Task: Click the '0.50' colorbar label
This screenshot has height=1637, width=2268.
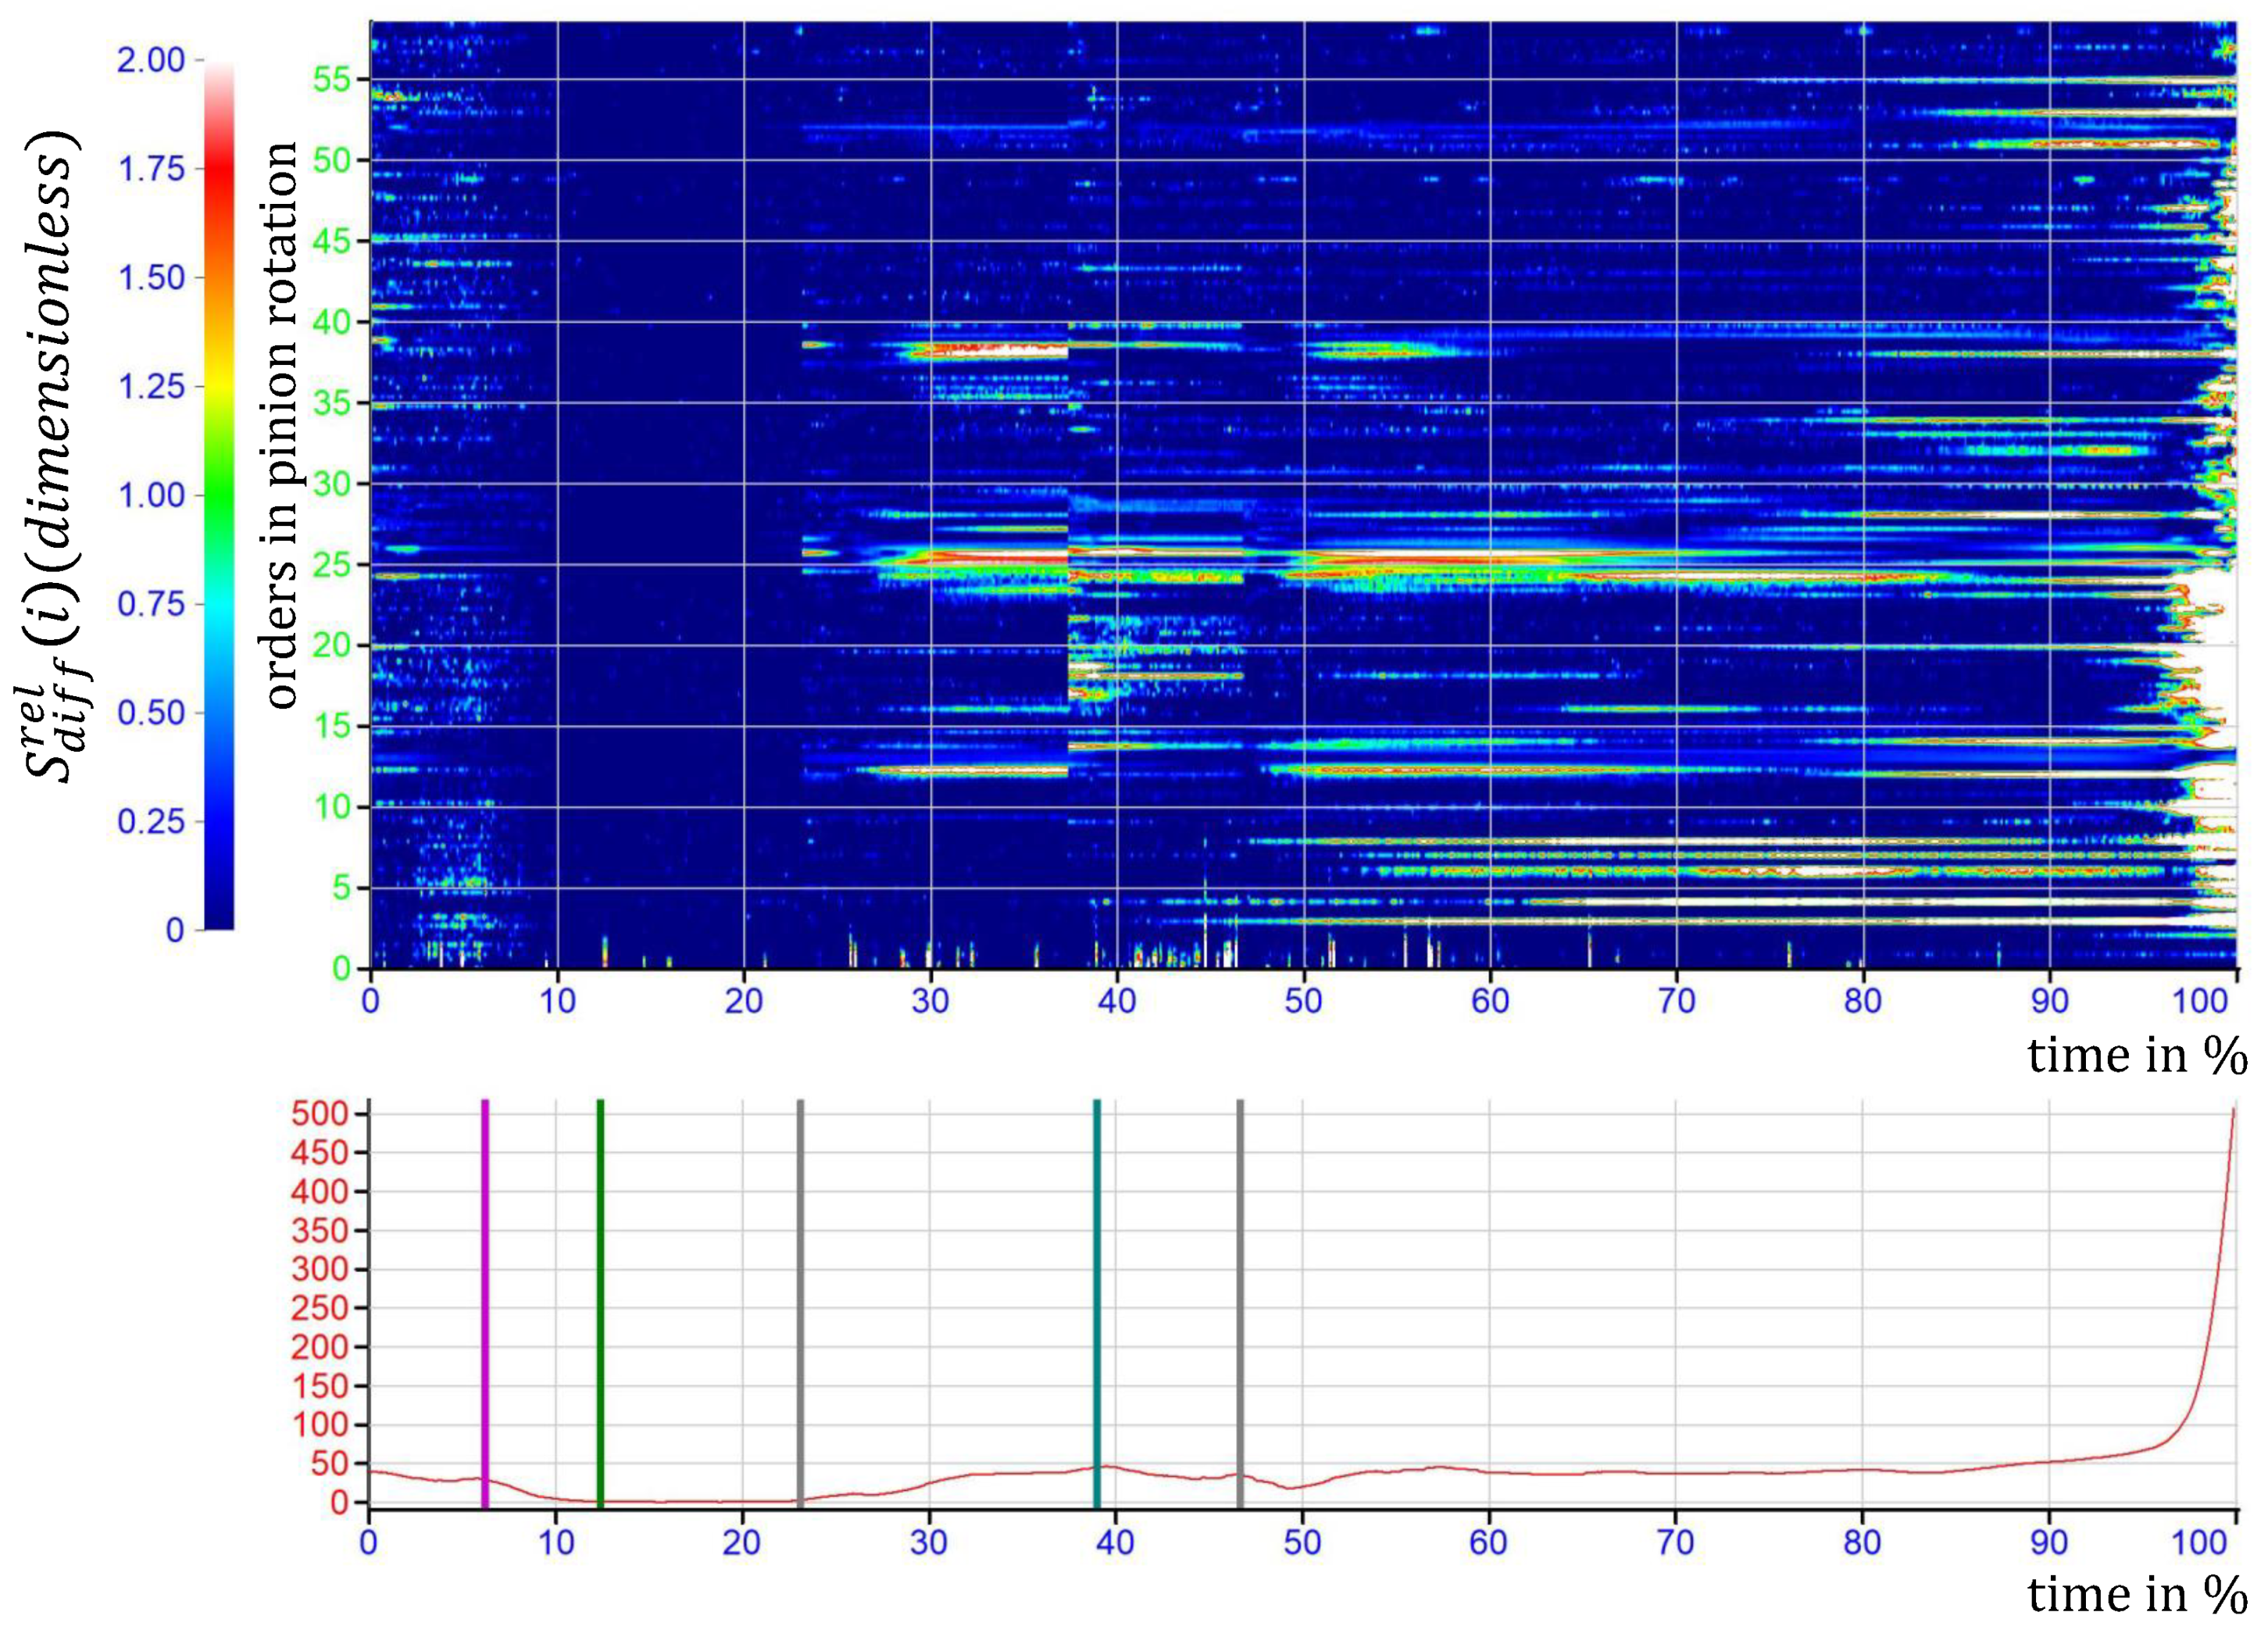Action: tap(151, 713)
